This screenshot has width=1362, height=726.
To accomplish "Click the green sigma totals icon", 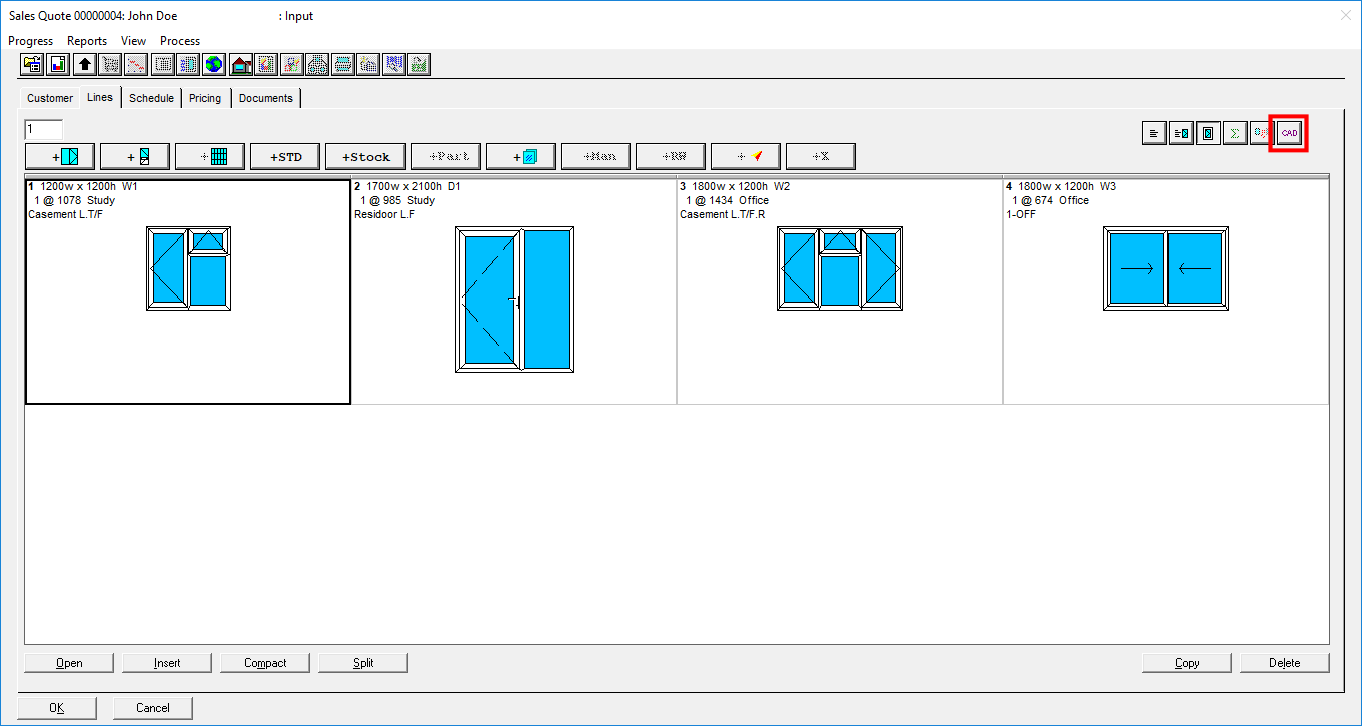I will [1235, 133].
